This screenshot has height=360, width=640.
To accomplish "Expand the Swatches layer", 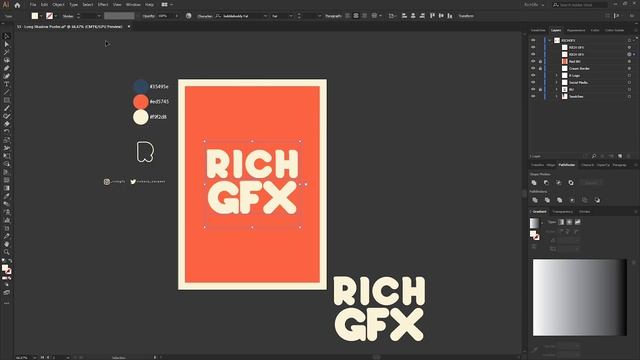I will coord(556,96).
